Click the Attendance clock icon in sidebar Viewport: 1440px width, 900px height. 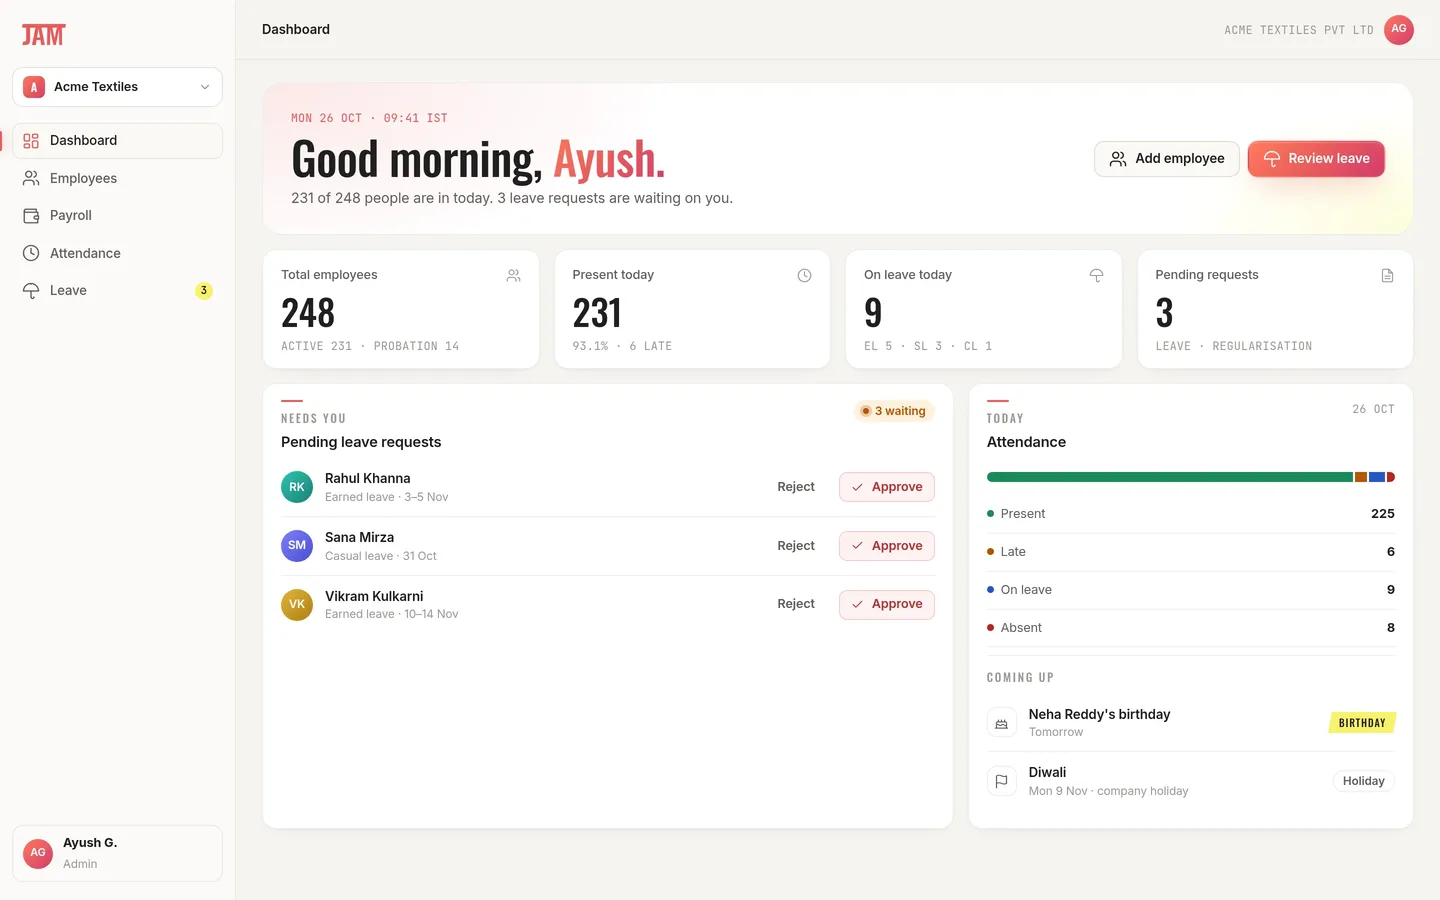click(31, 253)
